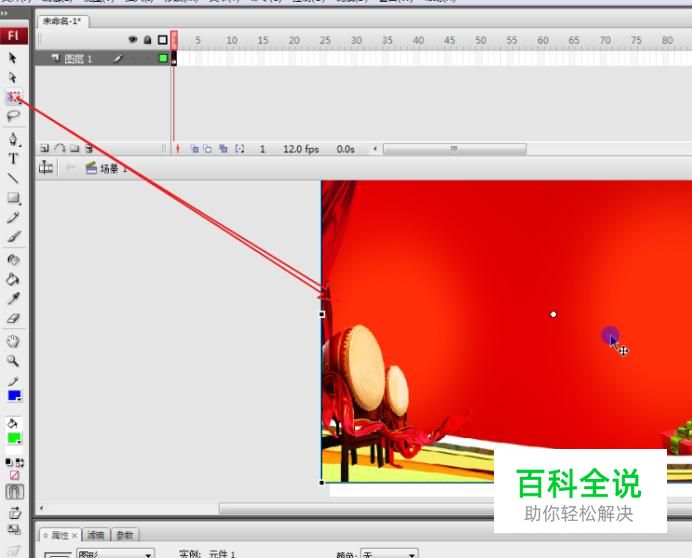Screen dimensions: 692x558
Task: Click the left-middle transform handle
Action: coord(322,314)
